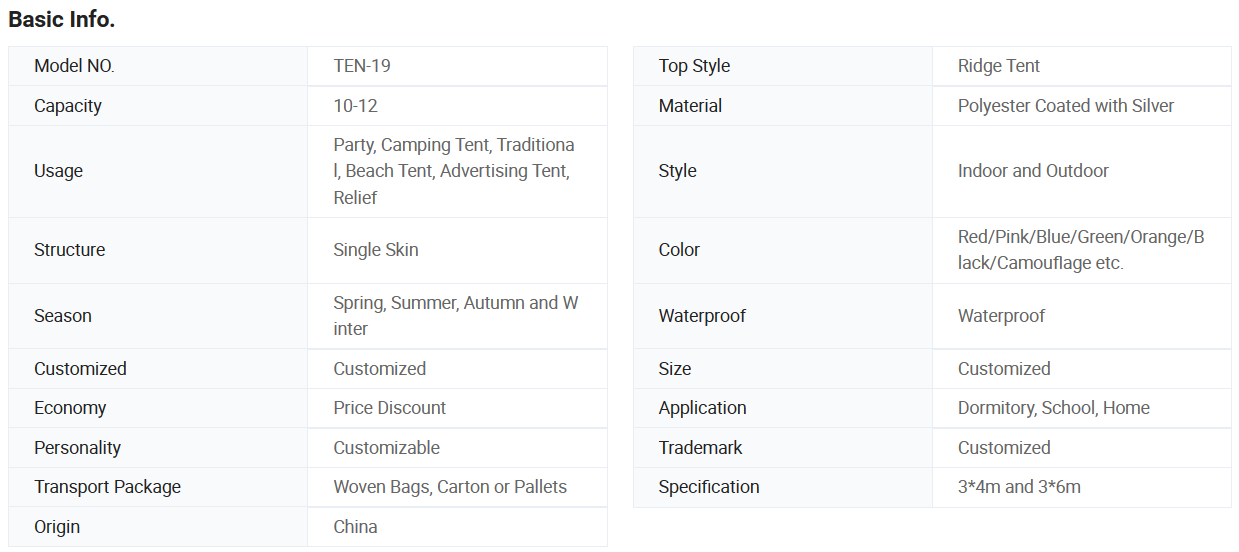Select the China origin value
This screenshot has width=1239, height=552.
(x=355, y=527)
